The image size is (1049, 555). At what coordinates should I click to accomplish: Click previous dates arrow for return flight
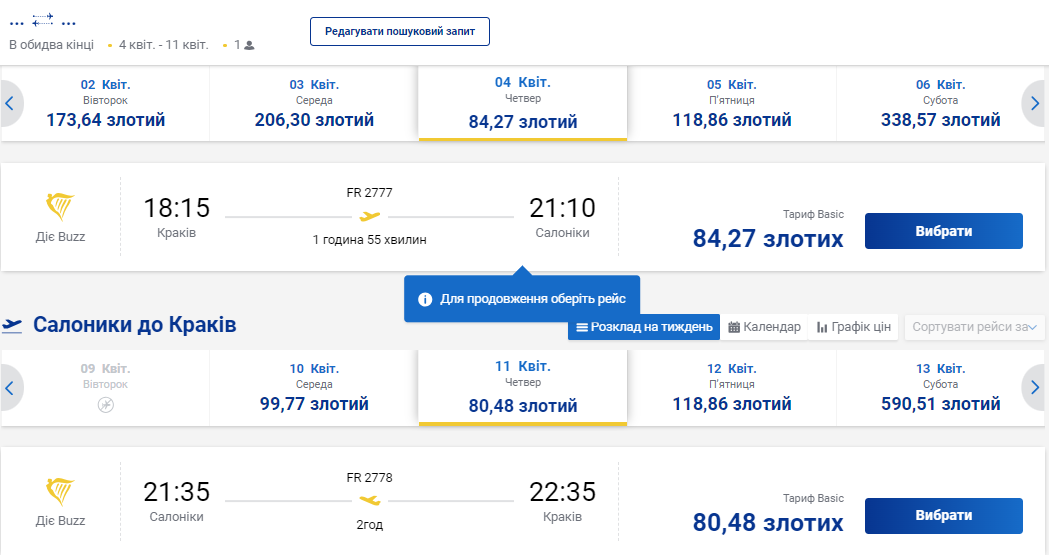point(10,387)
